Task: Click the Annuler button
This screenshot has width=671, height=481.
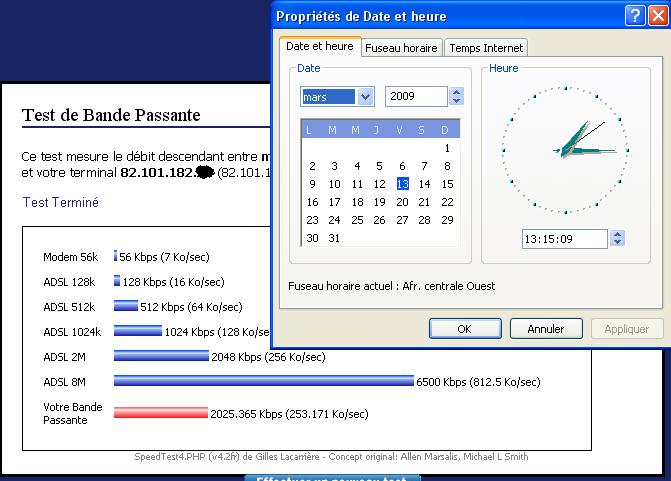Action: (546, 329)
